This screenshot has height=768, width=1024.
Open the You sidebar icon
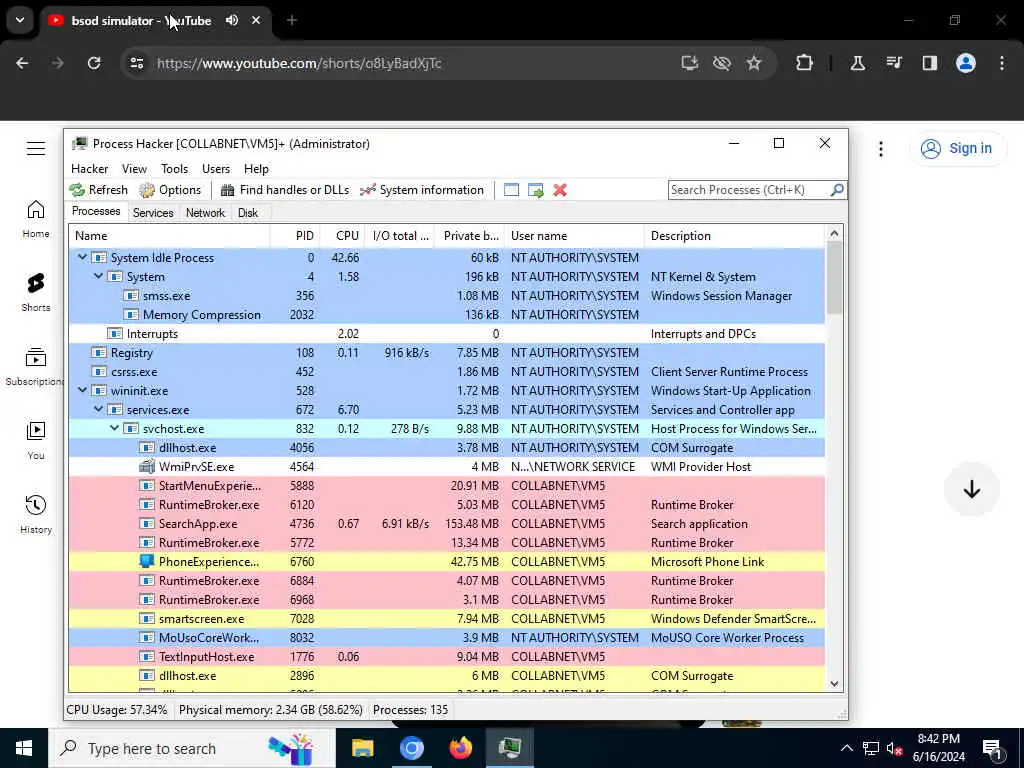click(36, 431)
